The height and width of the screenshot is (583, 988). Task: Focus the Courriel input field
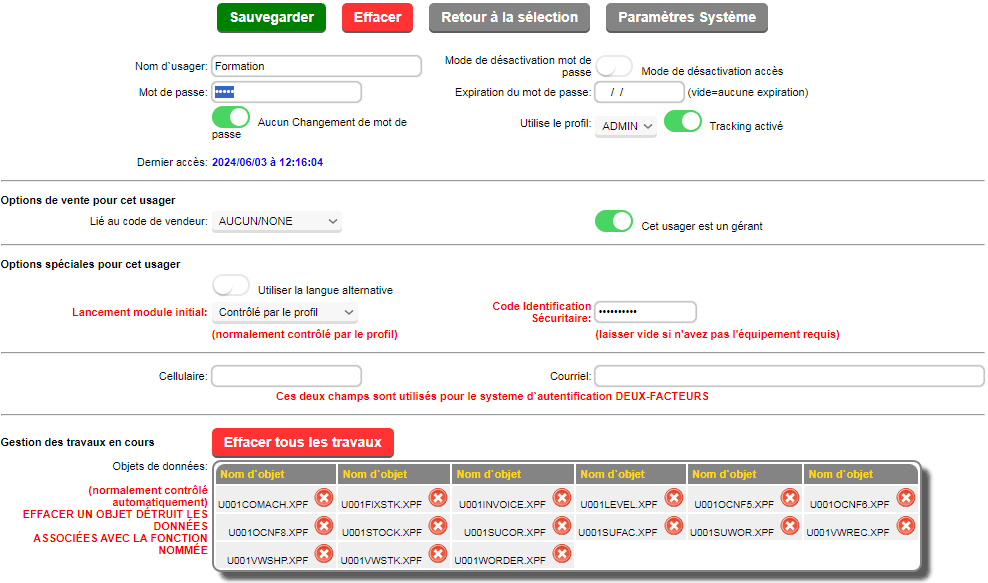[x=789, y=376]
